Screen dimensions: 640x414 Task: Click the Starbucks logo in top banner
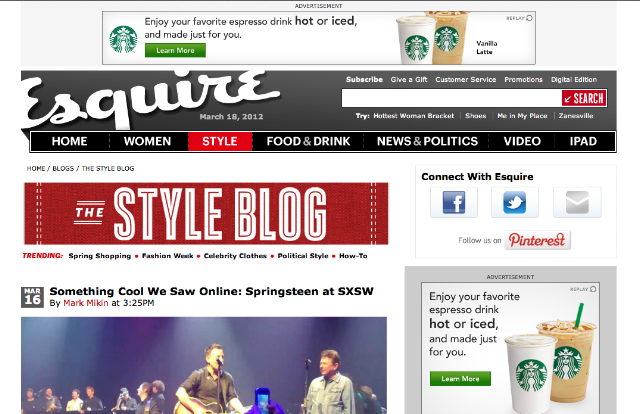coord(123,39)
